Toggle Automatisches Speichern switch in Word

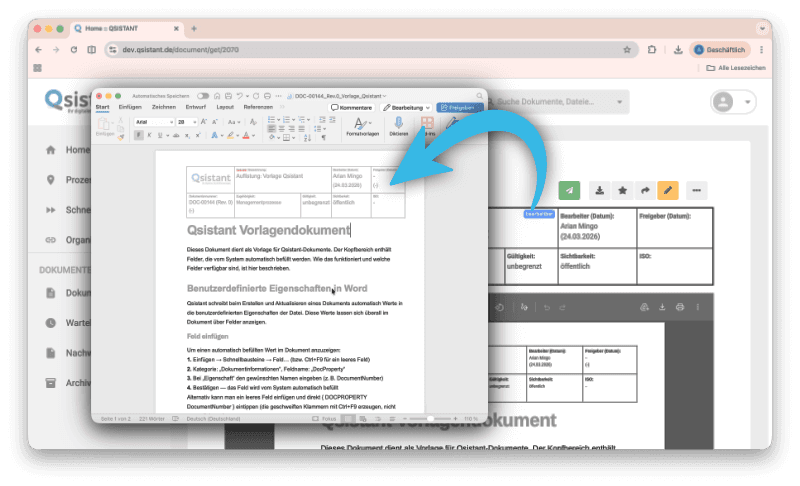pyautogui.click(x=203, y=95)
